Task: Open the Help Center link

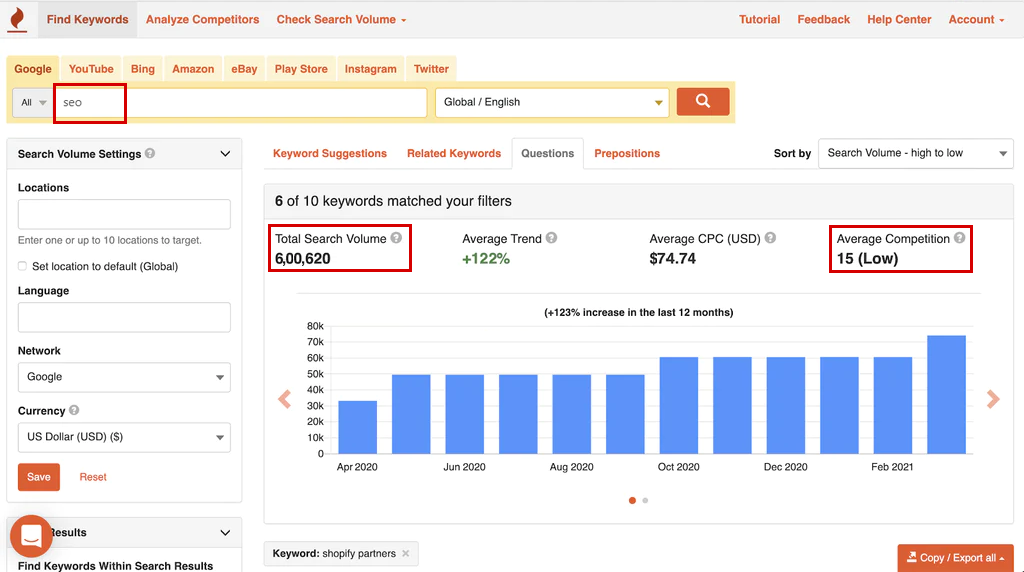Action: click(x=899, y=20)
